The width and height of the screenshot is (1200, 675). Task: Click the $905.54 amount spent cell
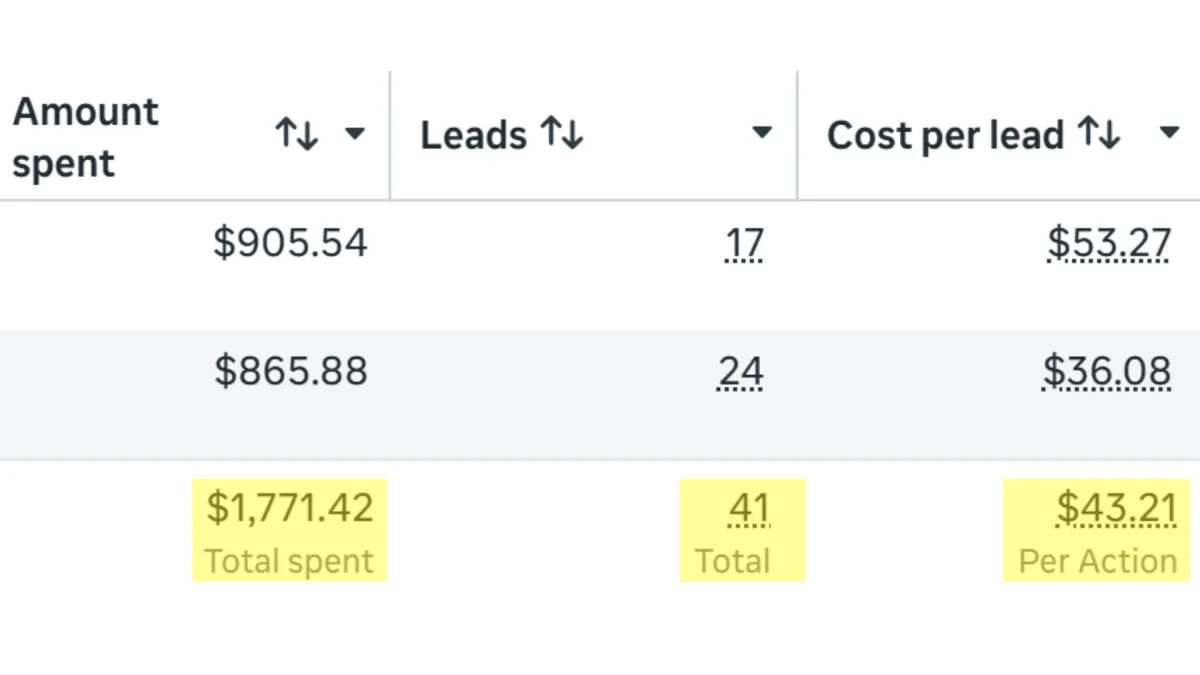point(290,242)
